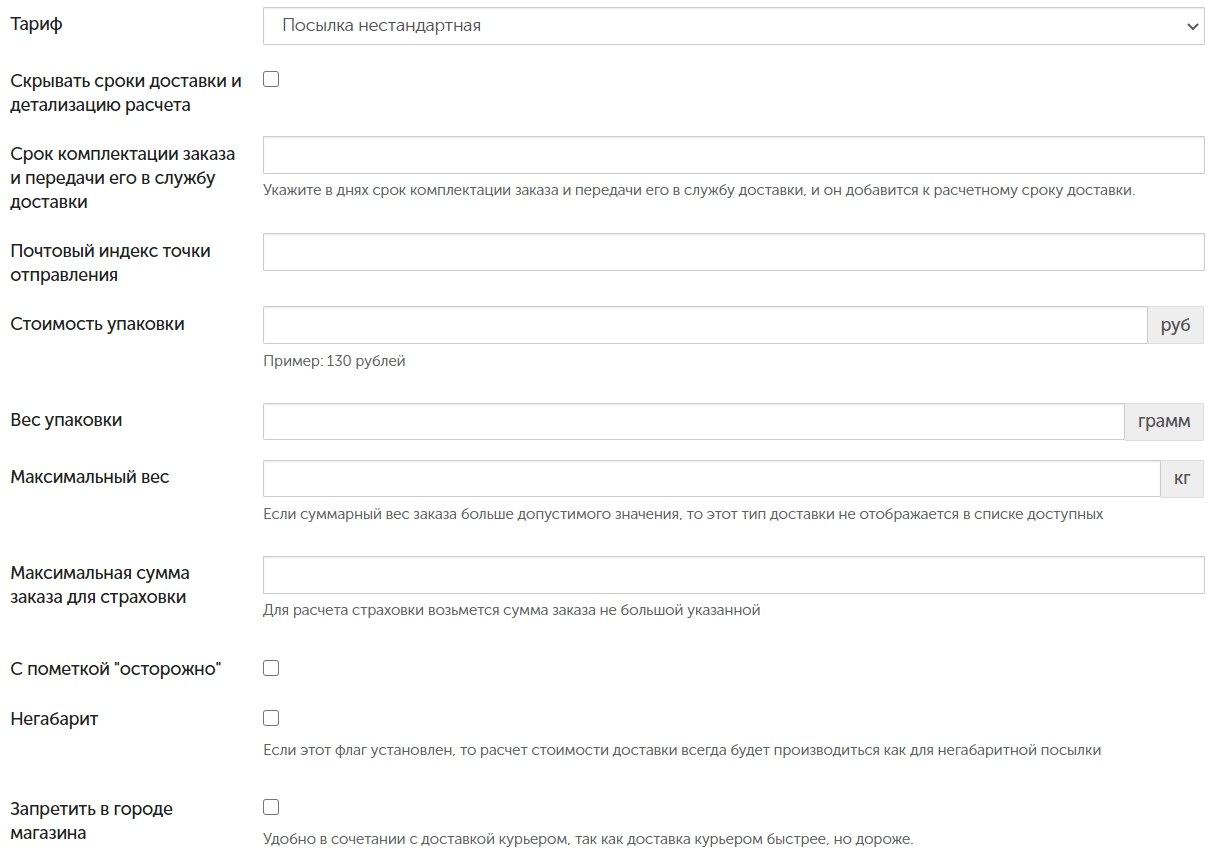This screenshot has height=861, width=1220.
Task: Check the Негабарит checkbox
Action: click(x=271, y=718)
